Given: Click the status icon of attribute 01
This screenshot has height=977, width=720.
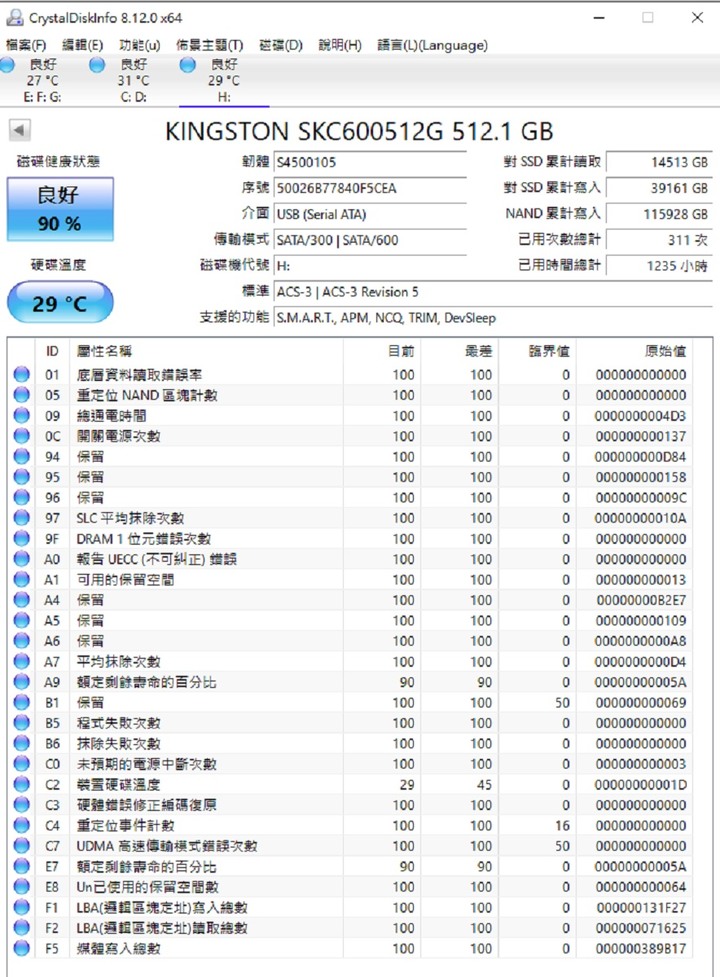Looking at the screenshot, I should point(22,374).
